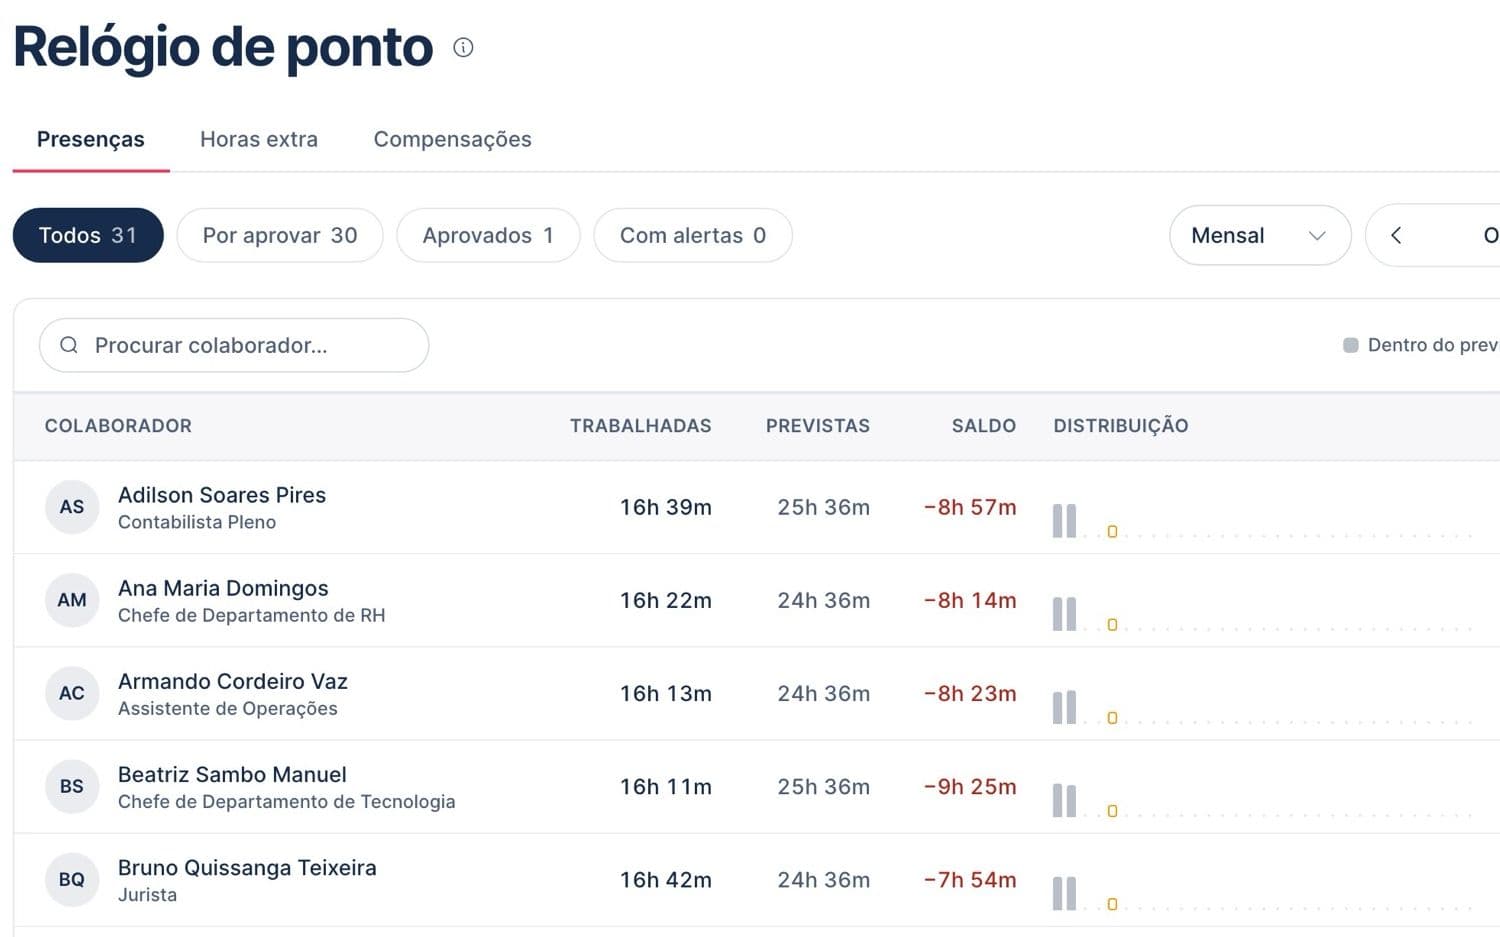Viewport: 1500px width, 937px height.
Task: Filter by Aprovados 1
Action: coord(488,235)
